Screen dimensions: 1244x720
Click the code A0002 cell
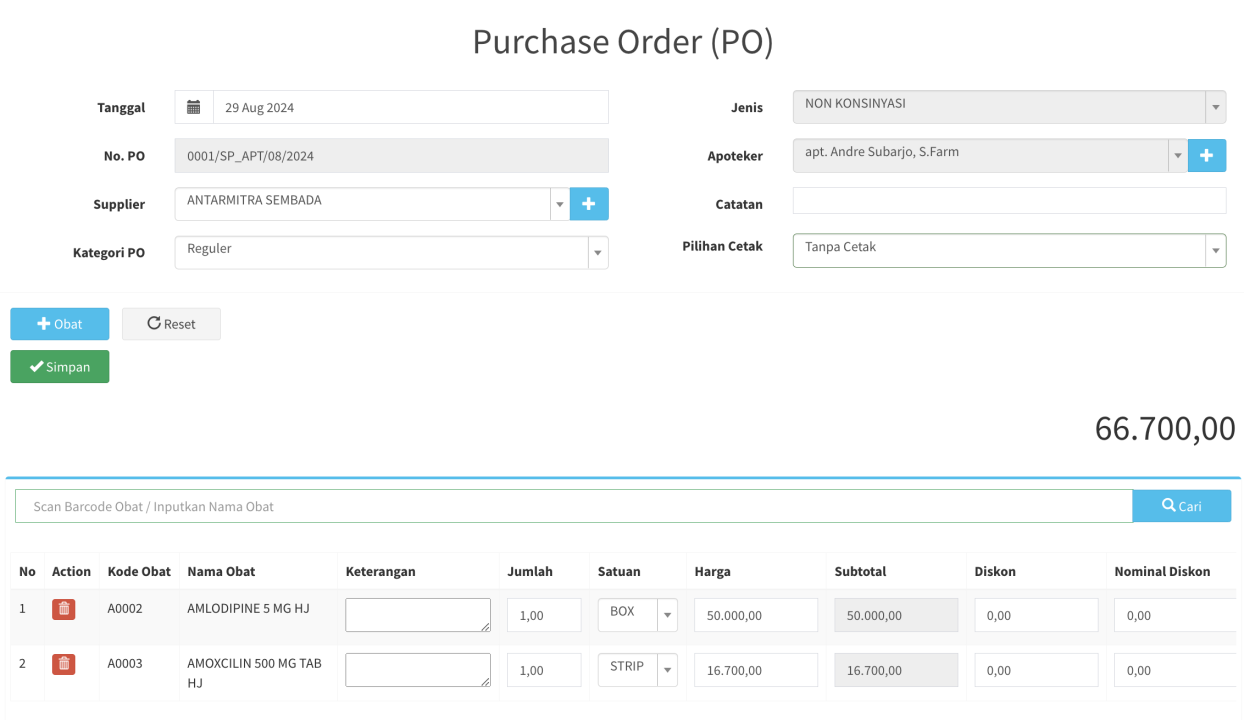pyautogui.click(x=125, y=608)
